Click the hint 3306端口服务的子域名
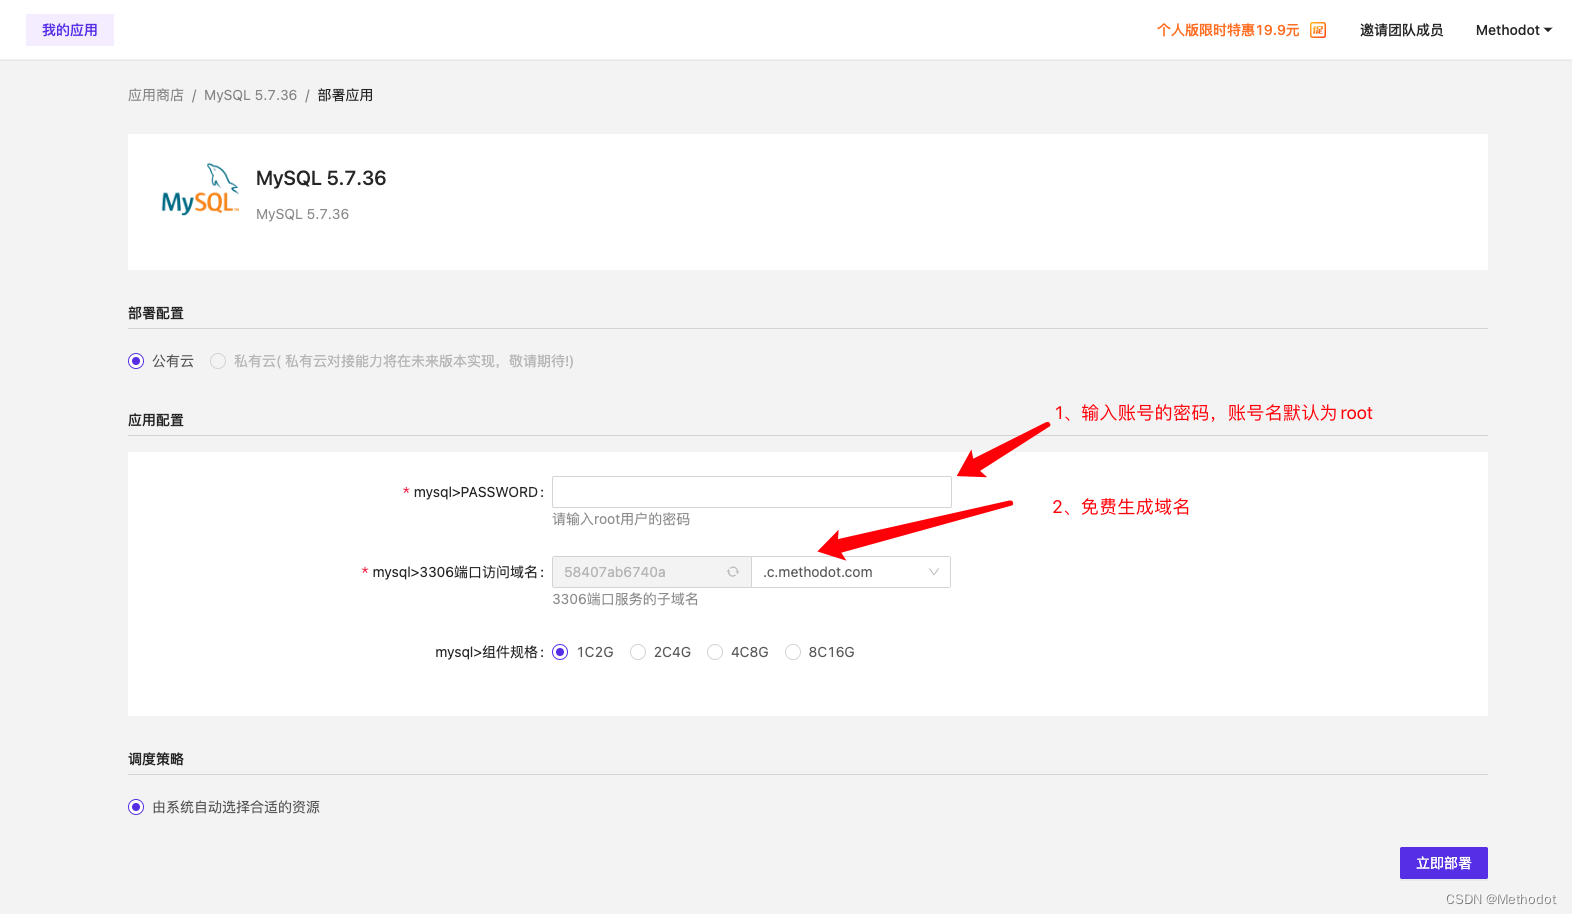The width and height of the screenshot is (1572, 914). (626, 599)
